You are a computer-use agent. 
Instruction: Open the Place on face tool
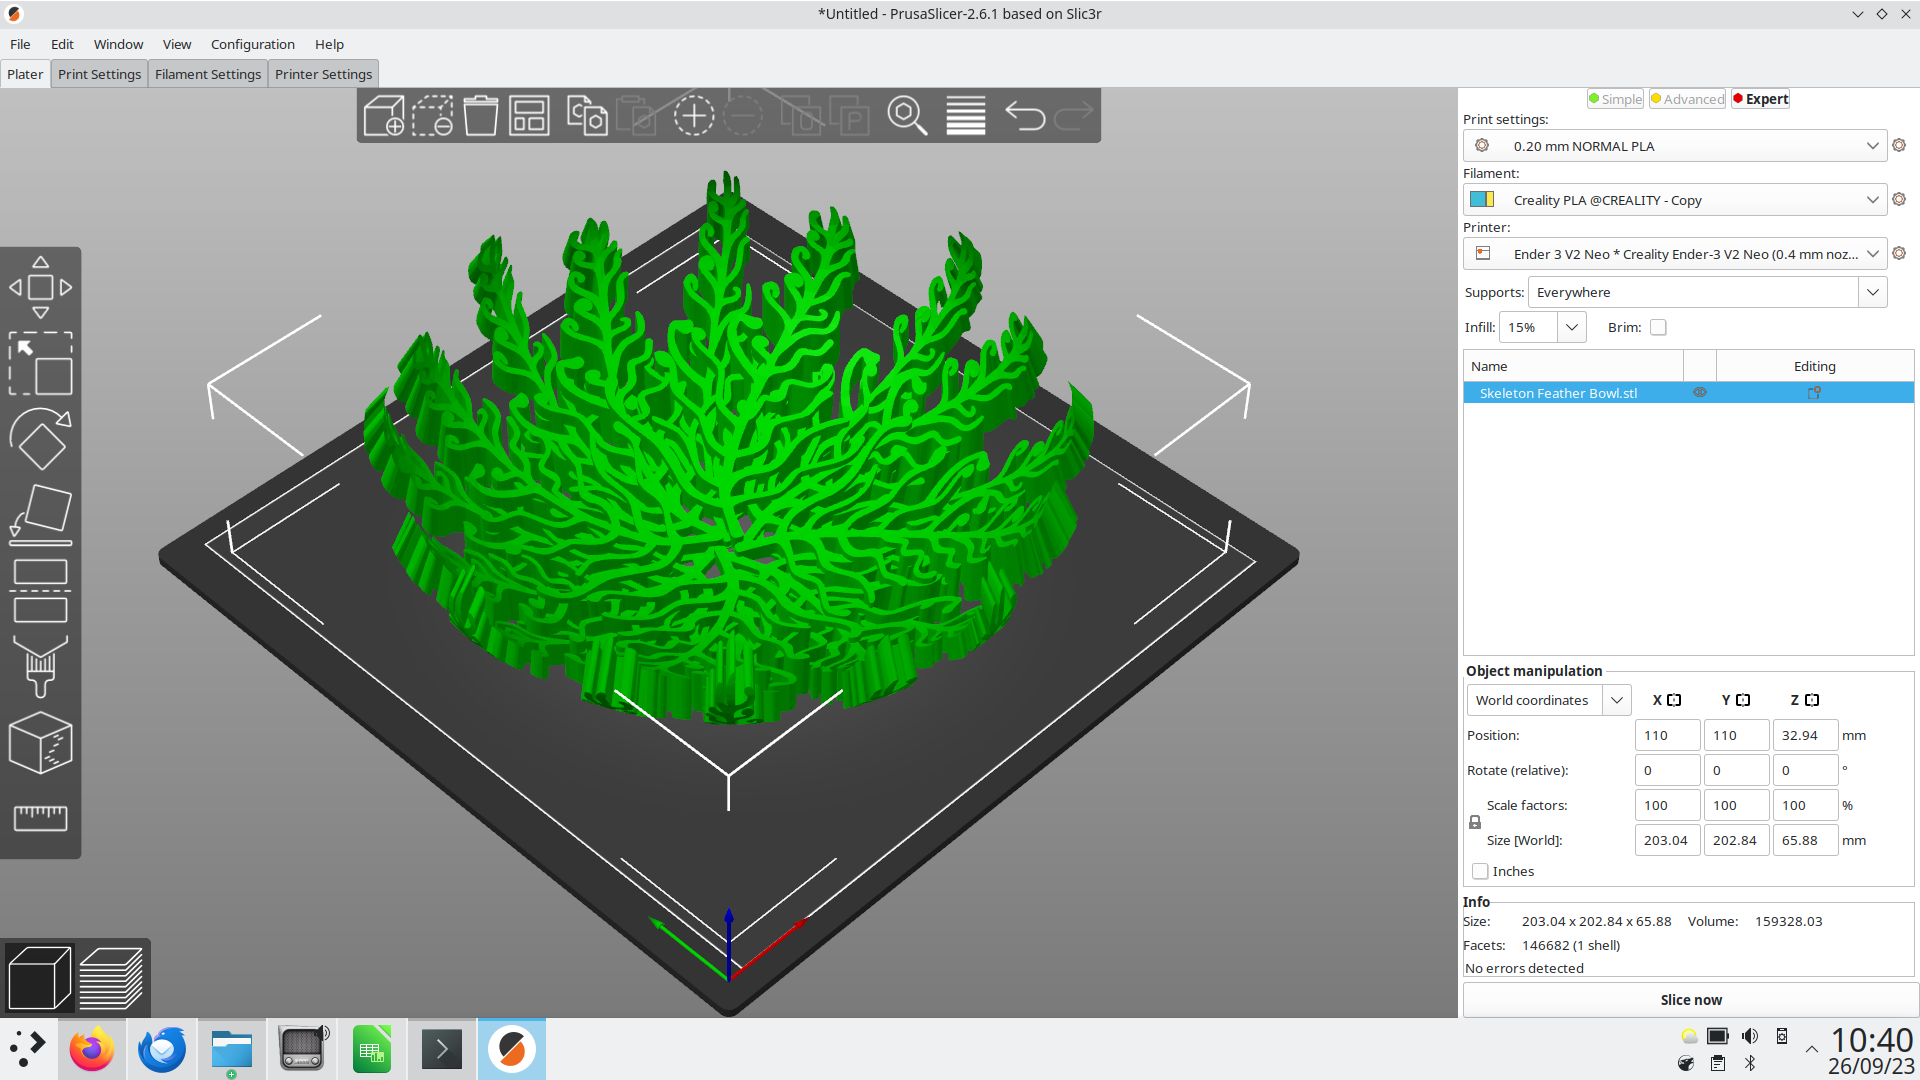click(40, 513)
